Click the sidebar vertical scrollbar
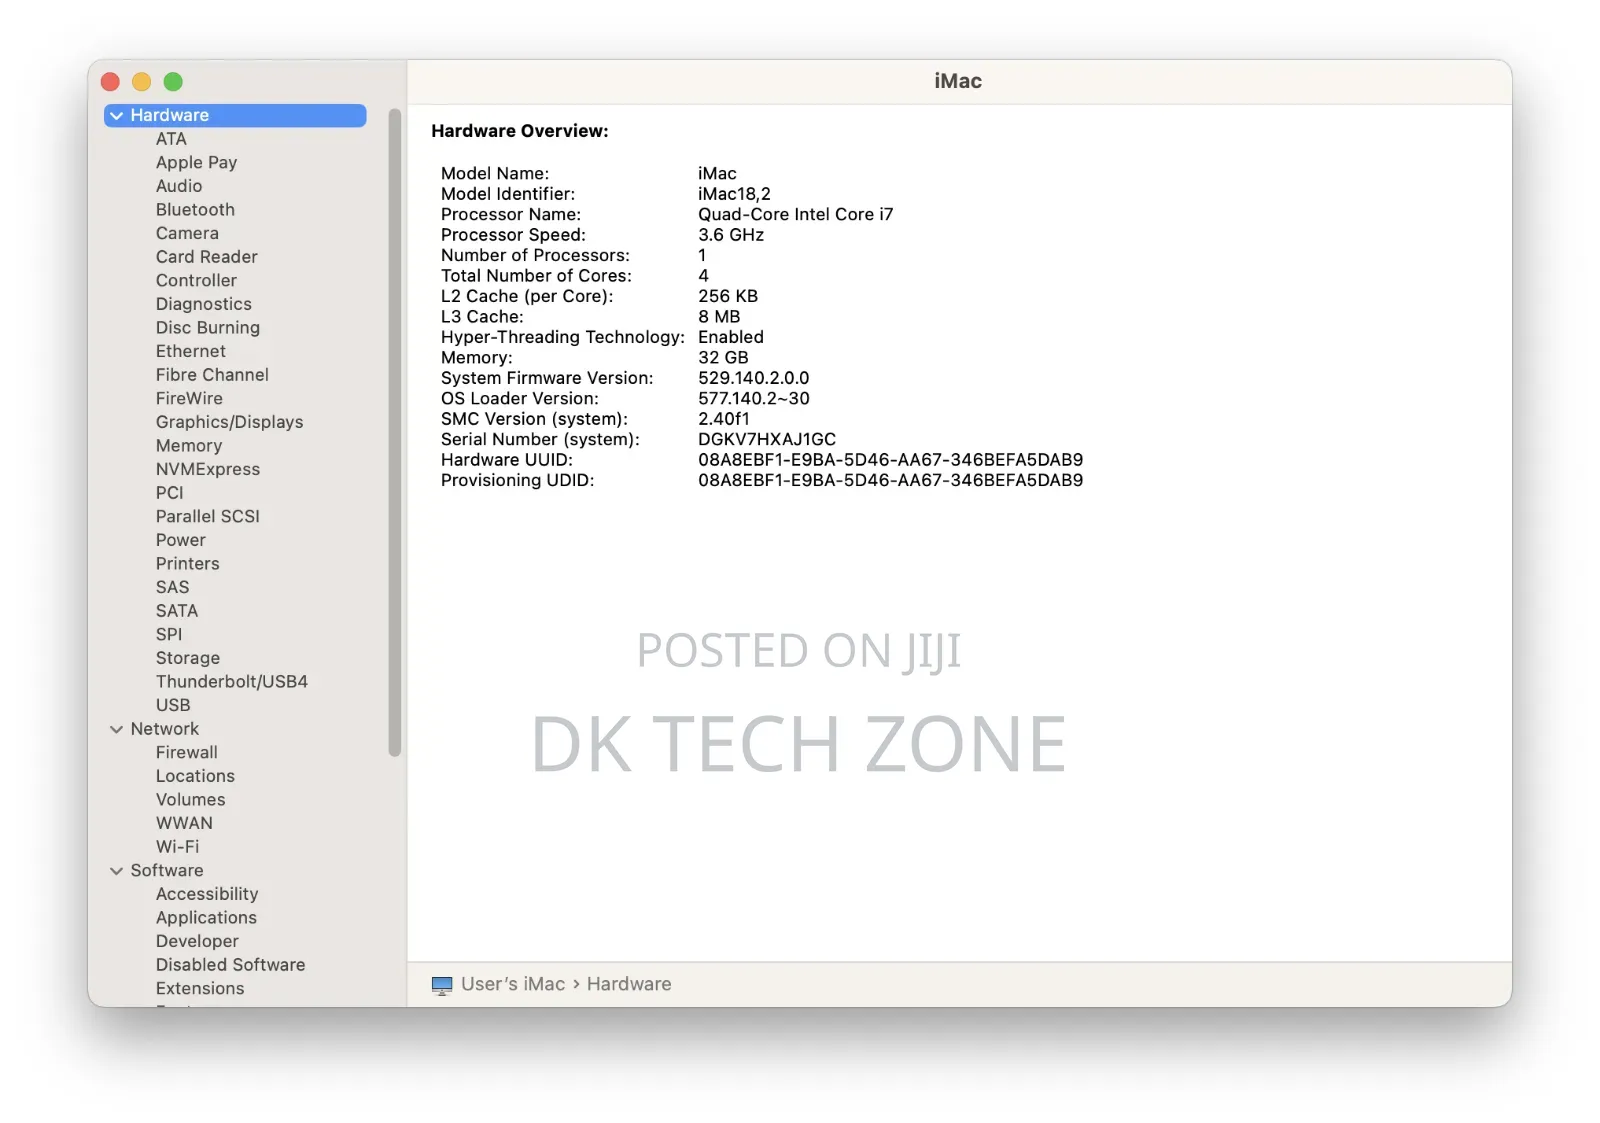 [x=394, y=433]
